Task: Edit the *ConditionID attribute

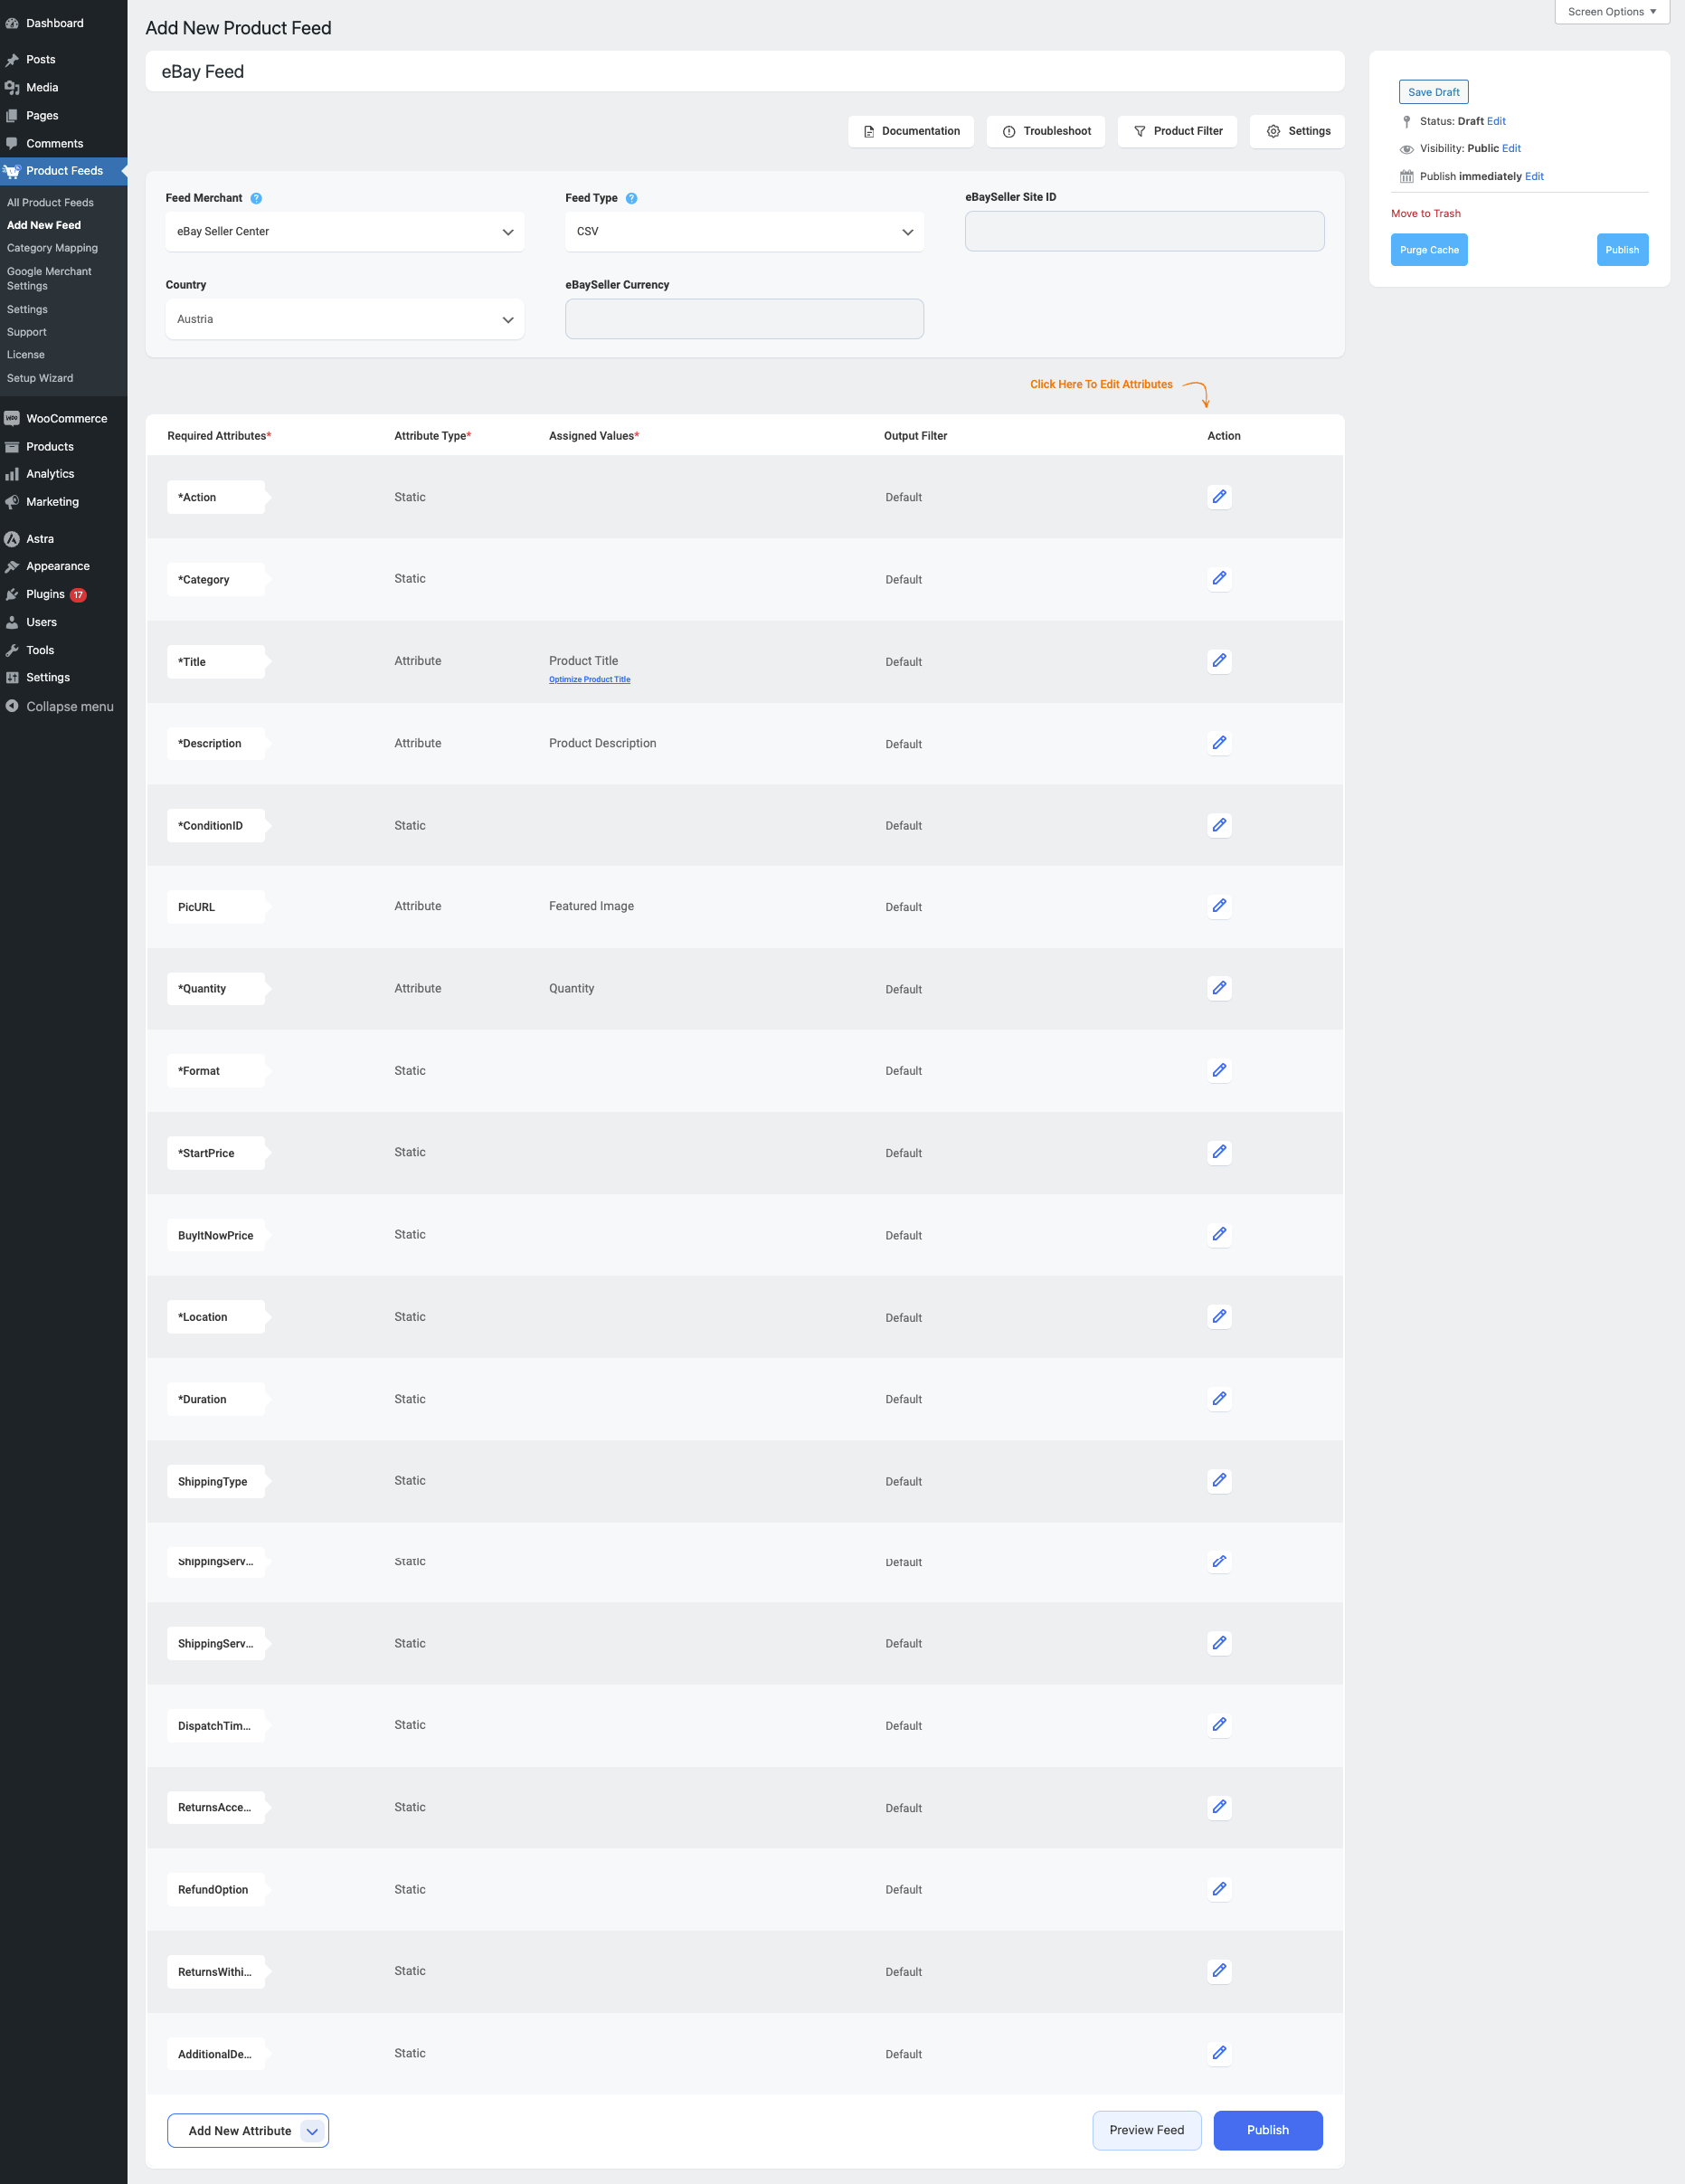Action: [x=1219, y=825]
